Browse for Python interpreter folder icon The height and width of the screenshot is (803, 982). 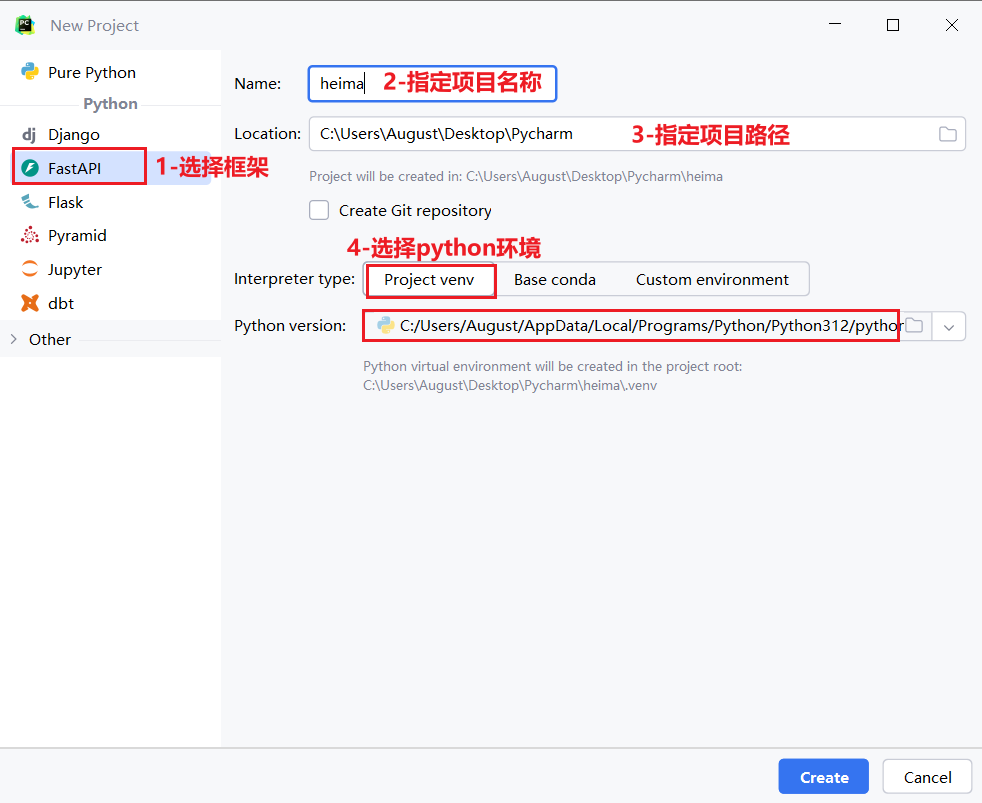(x=914, y=326)
